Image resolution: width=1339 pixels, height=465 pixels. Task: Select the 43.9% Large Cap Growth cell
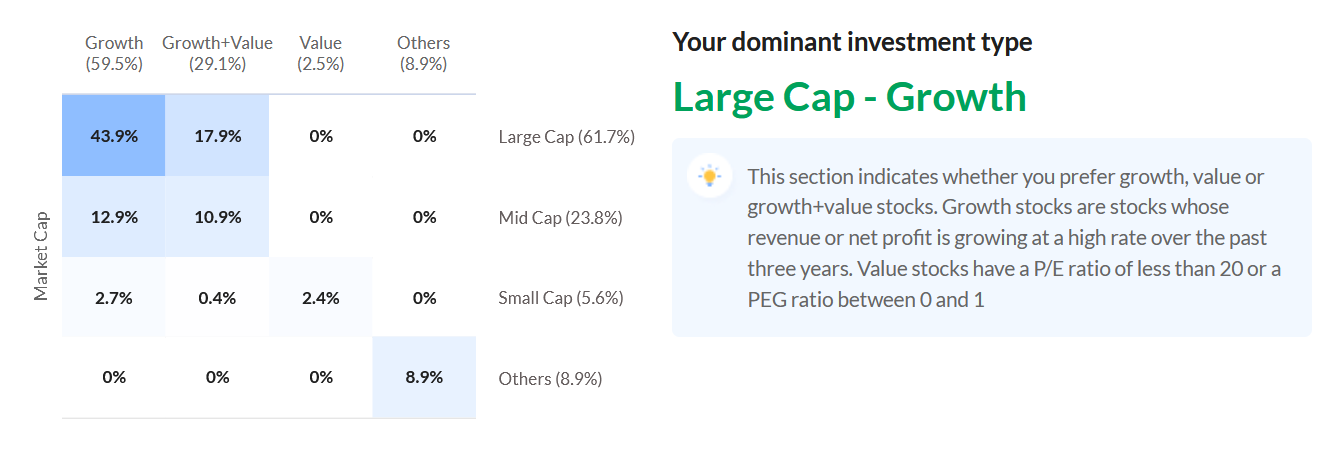[114, 136]
